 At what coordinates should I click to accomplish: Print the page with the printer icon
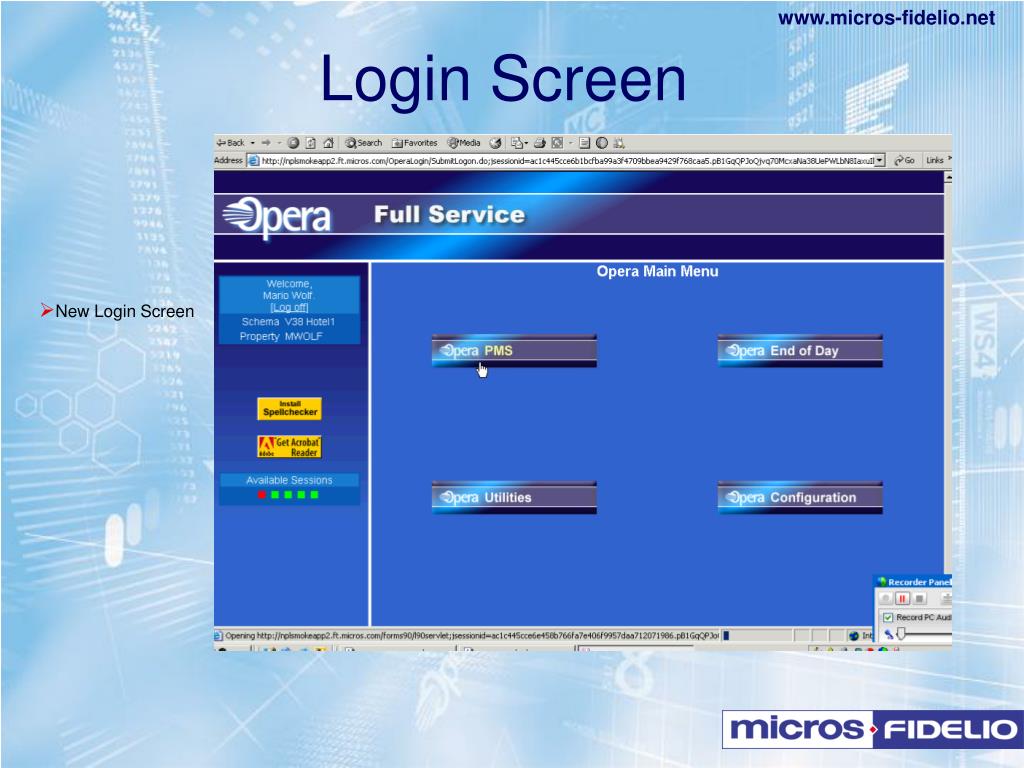pos(539,142)
